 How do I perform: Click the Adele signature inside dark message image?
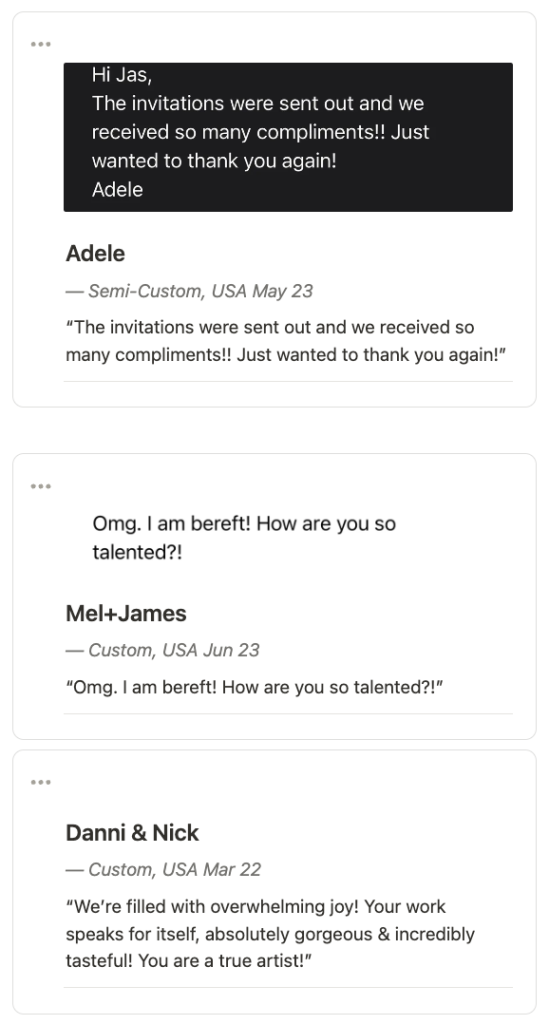118,189
